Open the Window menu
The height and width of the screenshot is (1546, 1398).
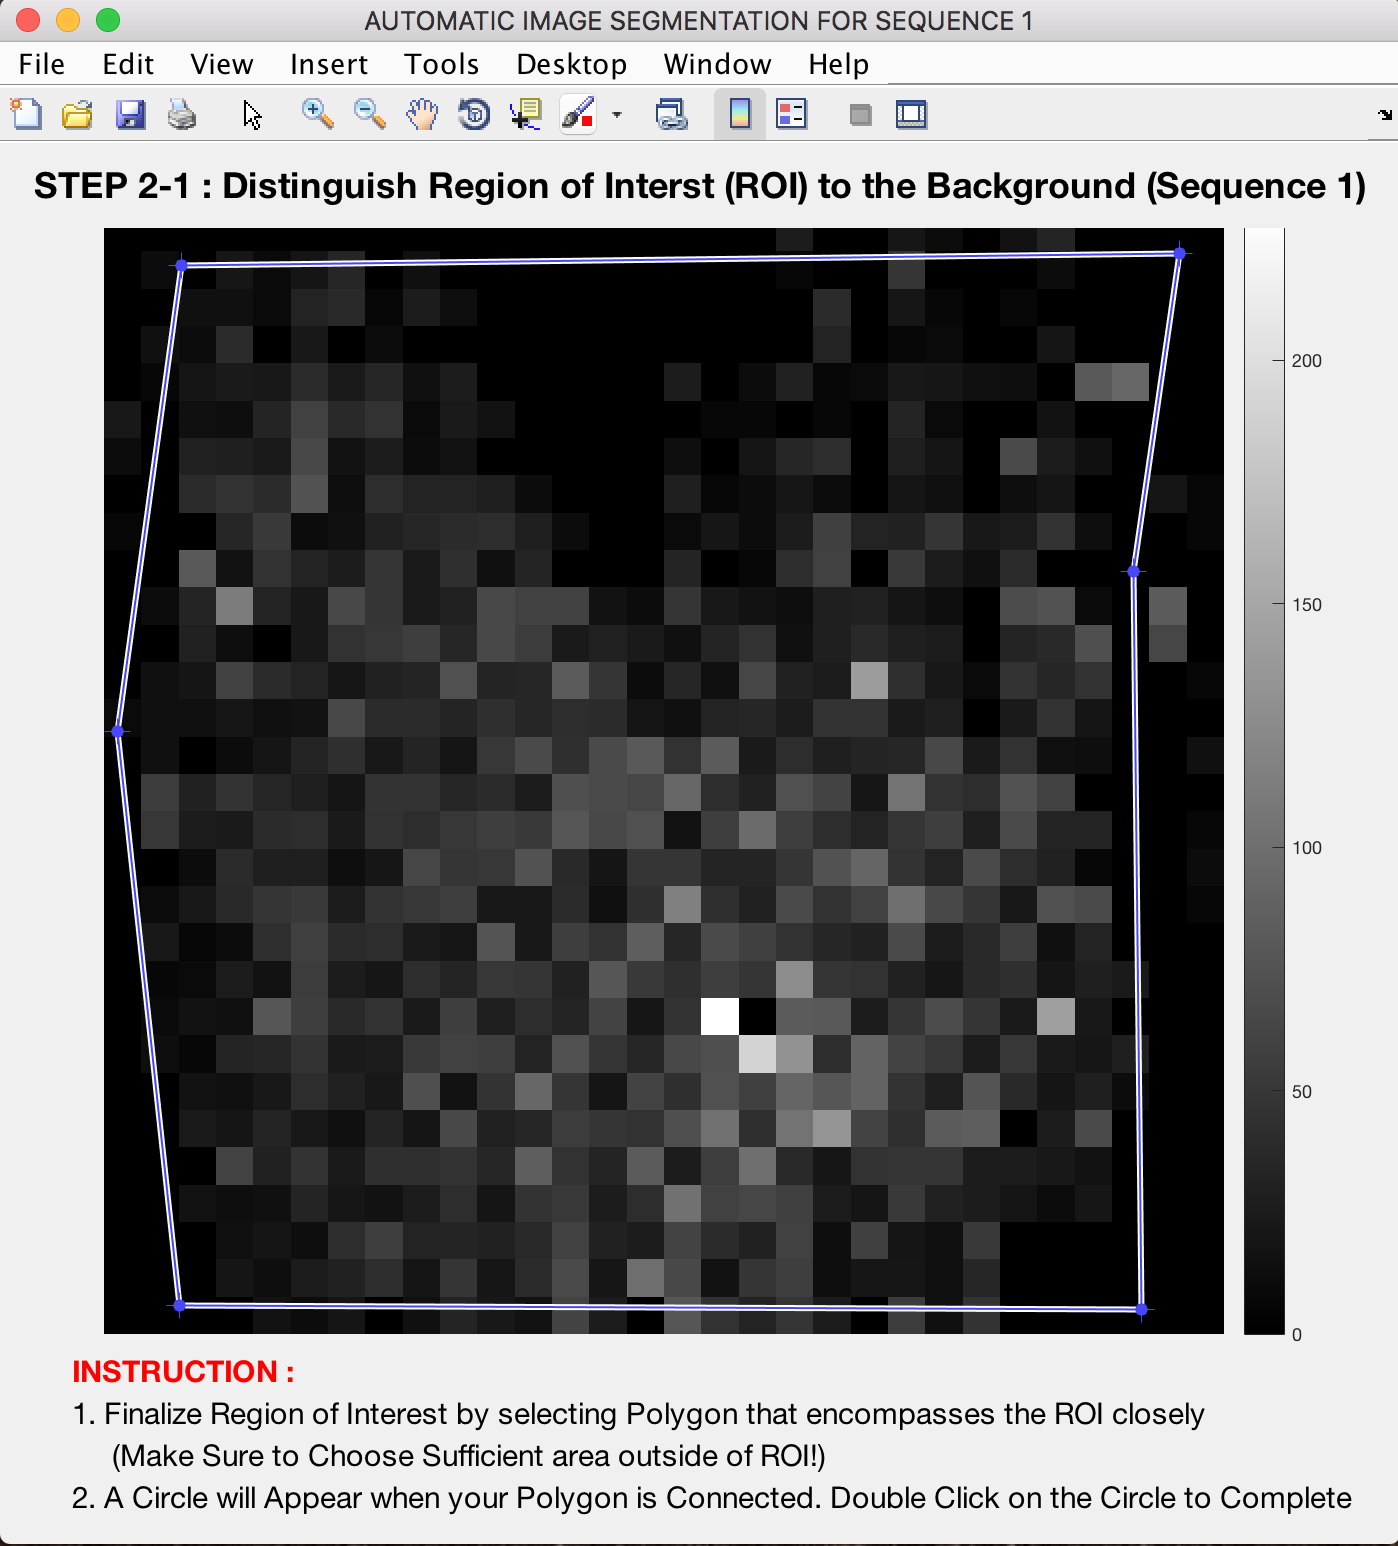pyautogui.click(x=718, y=64)
